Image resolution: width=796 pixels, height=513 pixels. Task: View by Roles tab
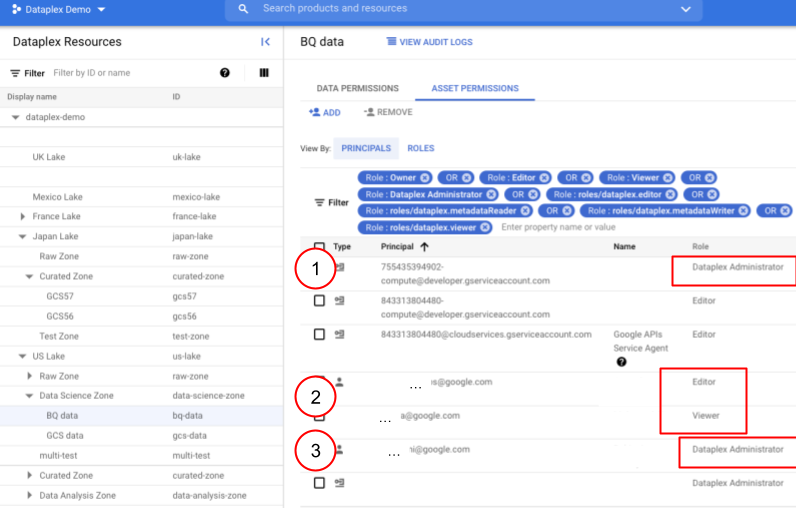420,148
